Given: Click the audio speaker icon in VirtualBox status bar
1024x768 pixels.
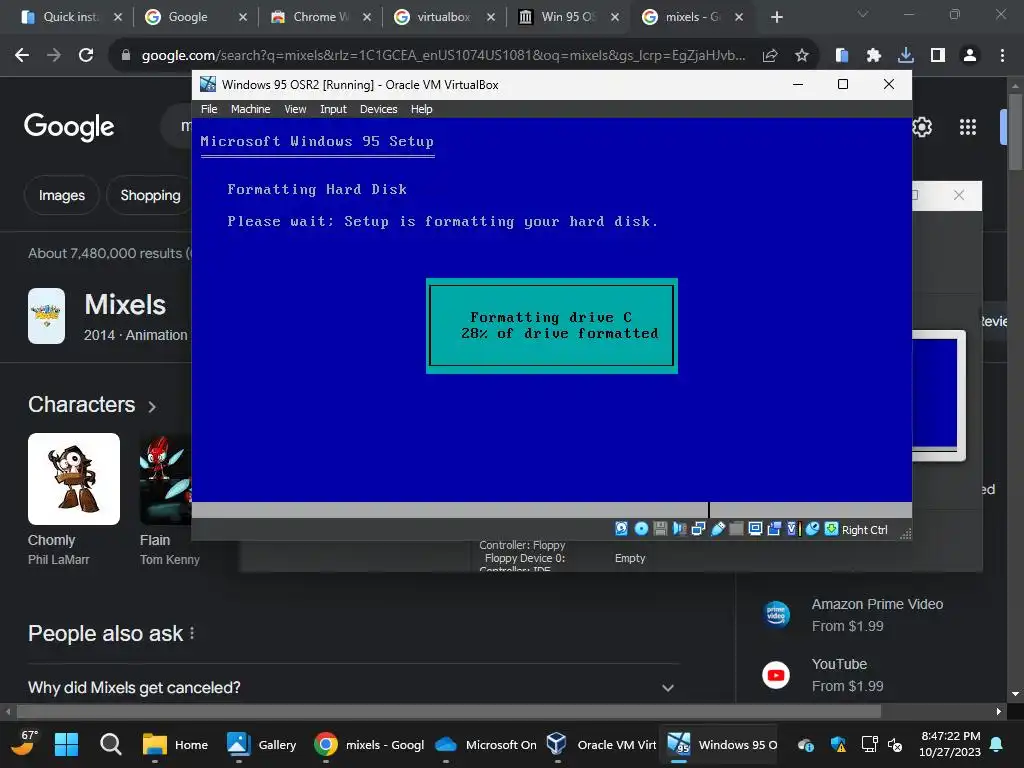Looking at the screenshot, I should coord(679,529).
